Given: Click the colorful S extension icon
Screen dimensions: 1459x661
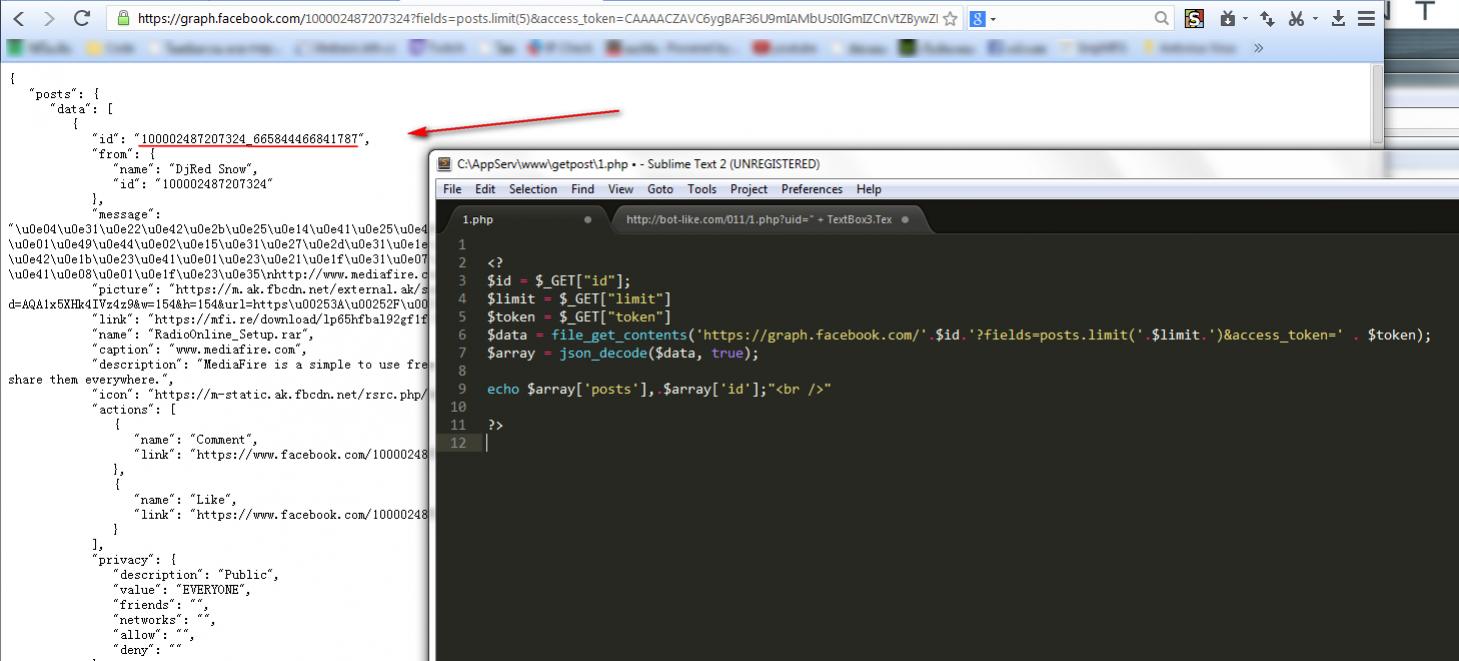Looking at the screenshot, I should (x=1194, y=18).
